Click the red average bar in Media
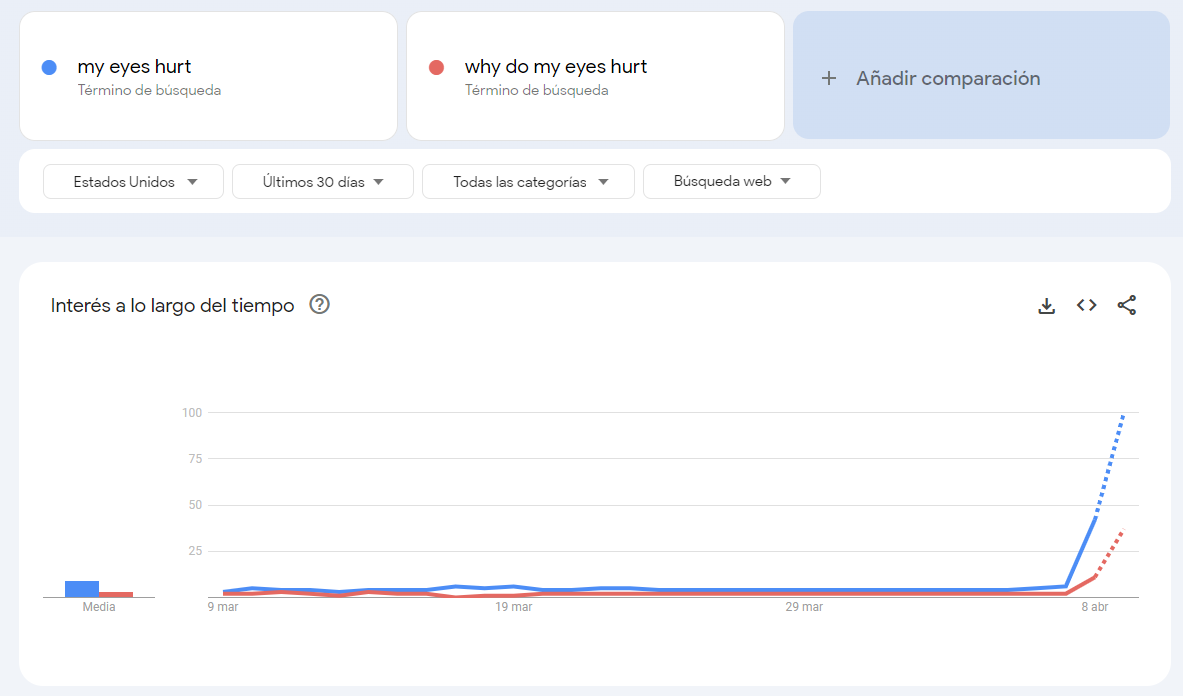The width and height of the screenshot is (1183, 696). (x=116, y=594)
